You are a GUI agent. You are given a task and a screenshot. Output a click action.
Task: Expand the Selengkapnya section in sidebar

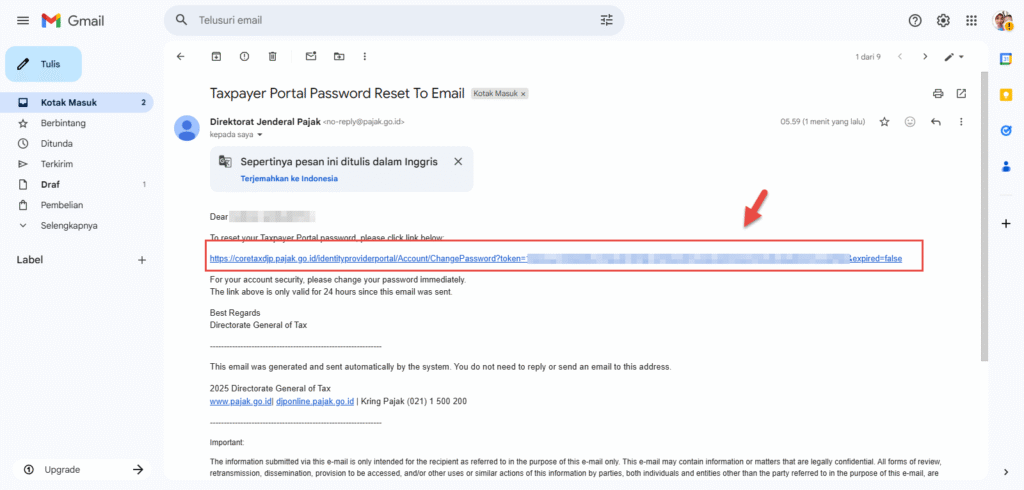point(68,225)
